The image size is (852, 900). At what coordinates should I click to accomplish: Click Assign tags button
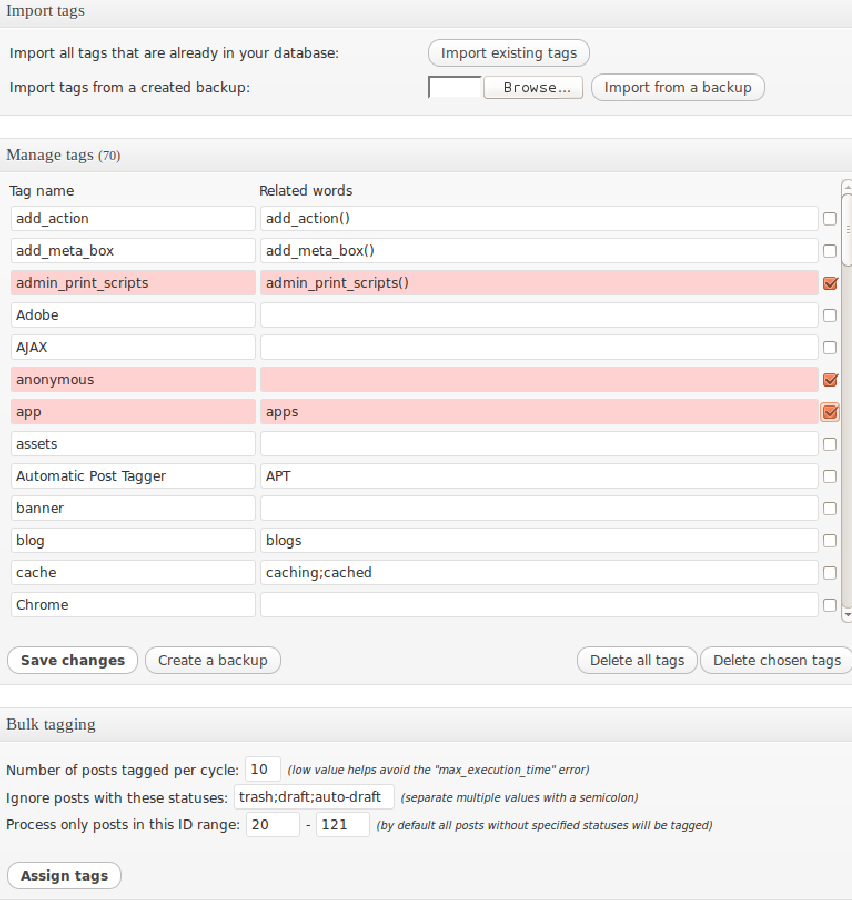(64, 876)
